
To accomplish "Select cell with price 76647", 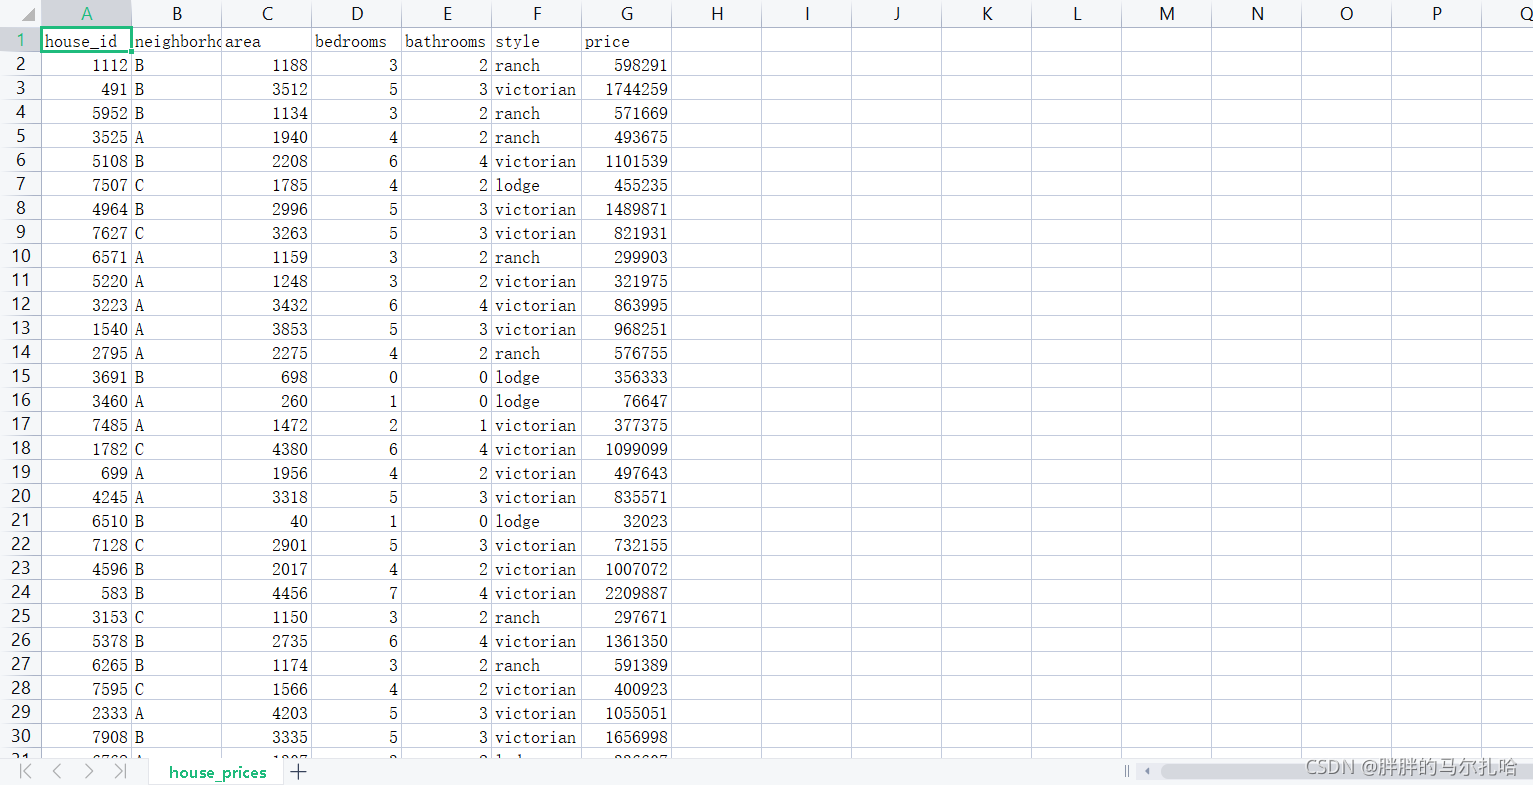I will 627,401.
